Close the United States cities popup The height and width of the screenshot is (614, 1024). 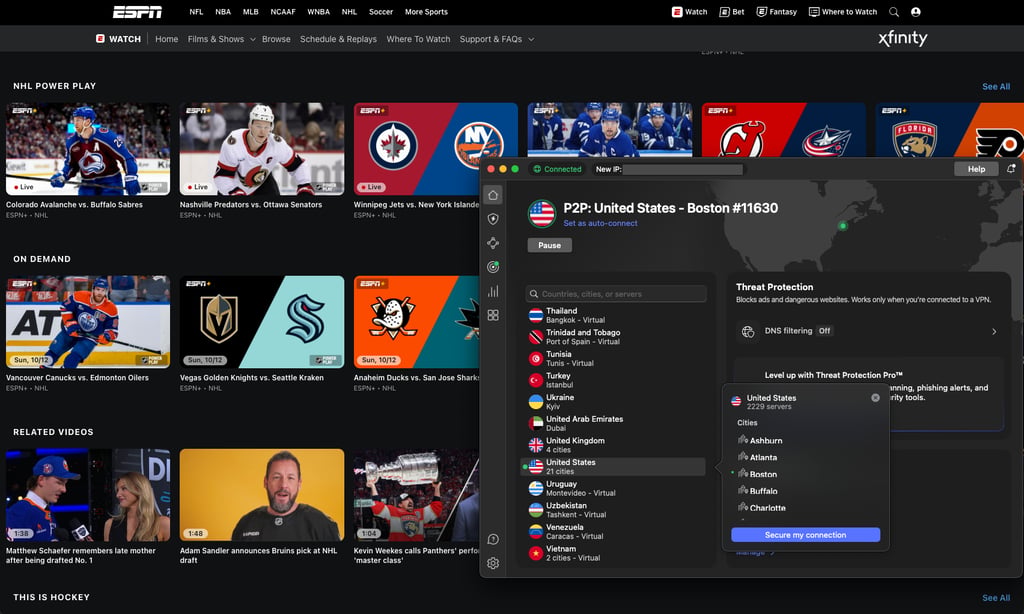pyautogui.click(x=875, y=398)
